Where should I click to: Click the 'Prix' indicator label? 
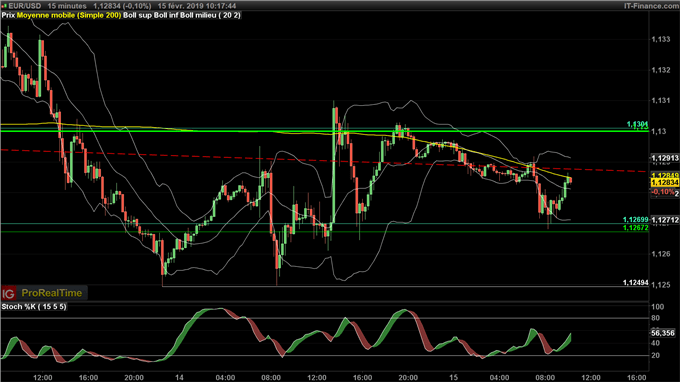point(8,15)
